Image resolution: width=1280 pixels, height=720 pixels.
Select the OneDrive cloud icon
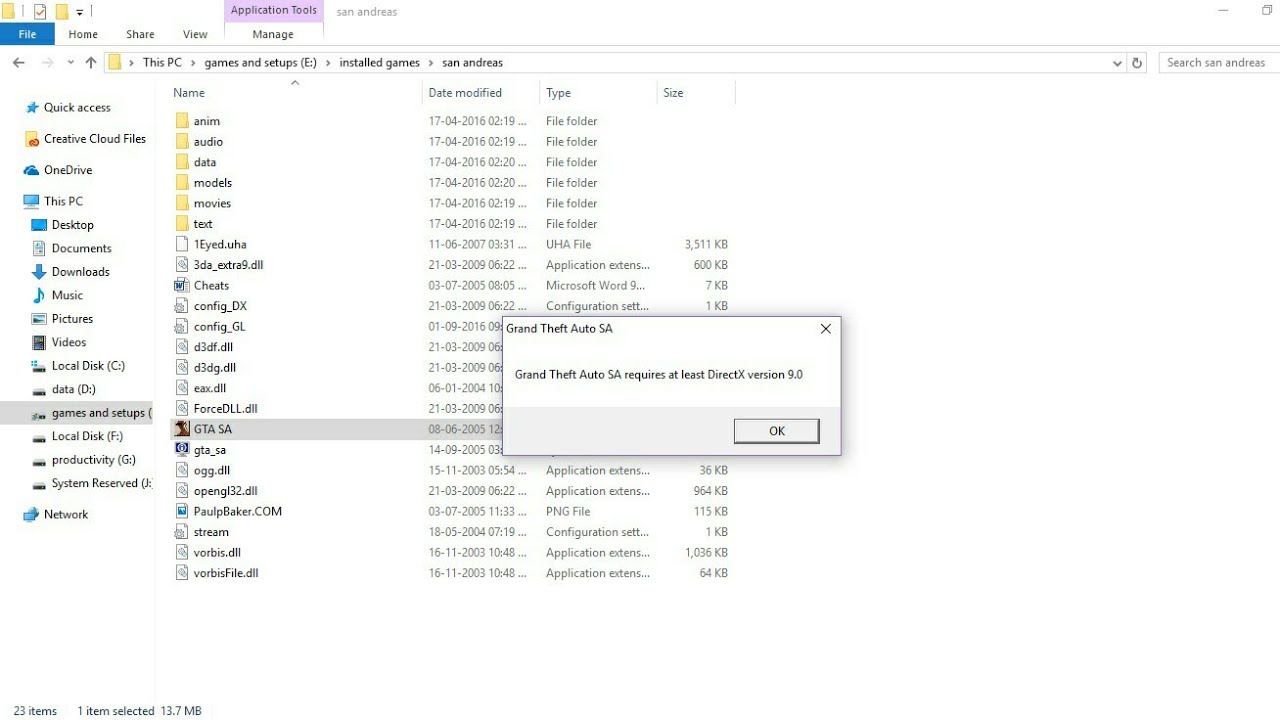(31, 170)
